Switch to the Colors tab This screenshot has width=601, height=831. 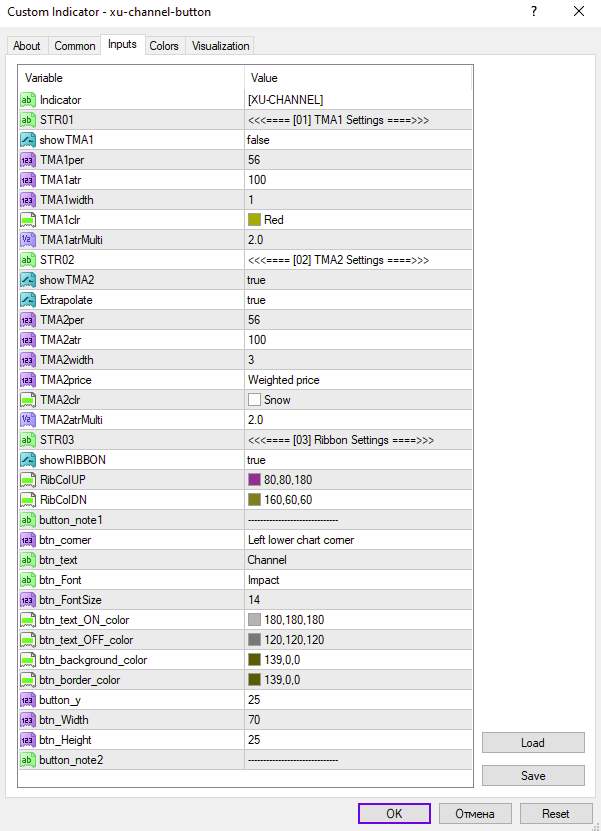pyautogui.click(x=164, y=46)
